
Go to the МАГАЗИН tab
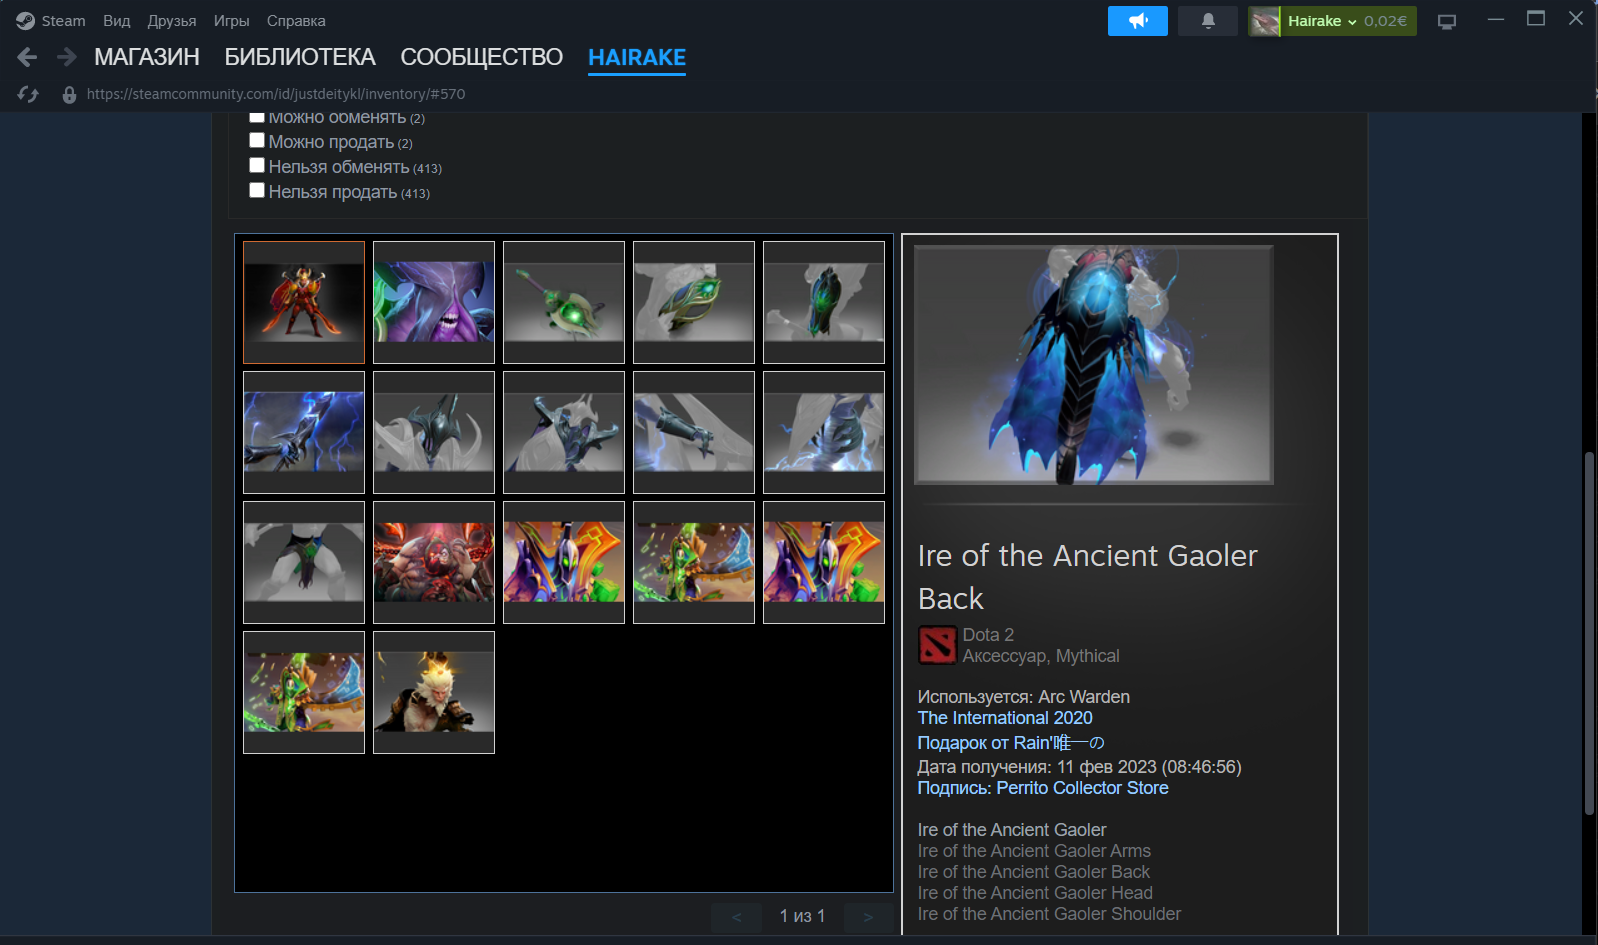point(147,57)
